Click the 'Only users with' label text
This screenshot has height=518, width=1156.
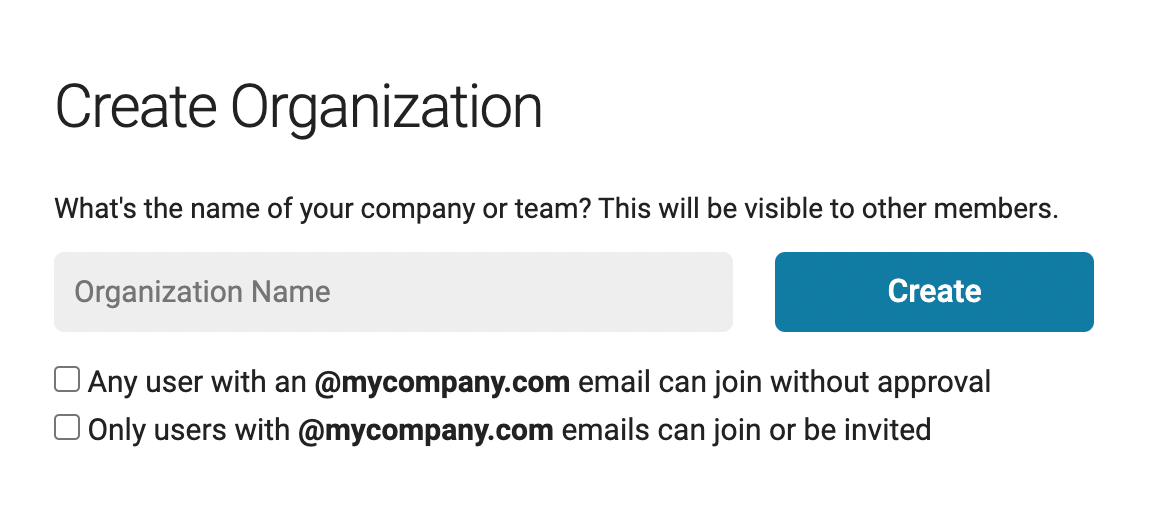coord(189,430)
